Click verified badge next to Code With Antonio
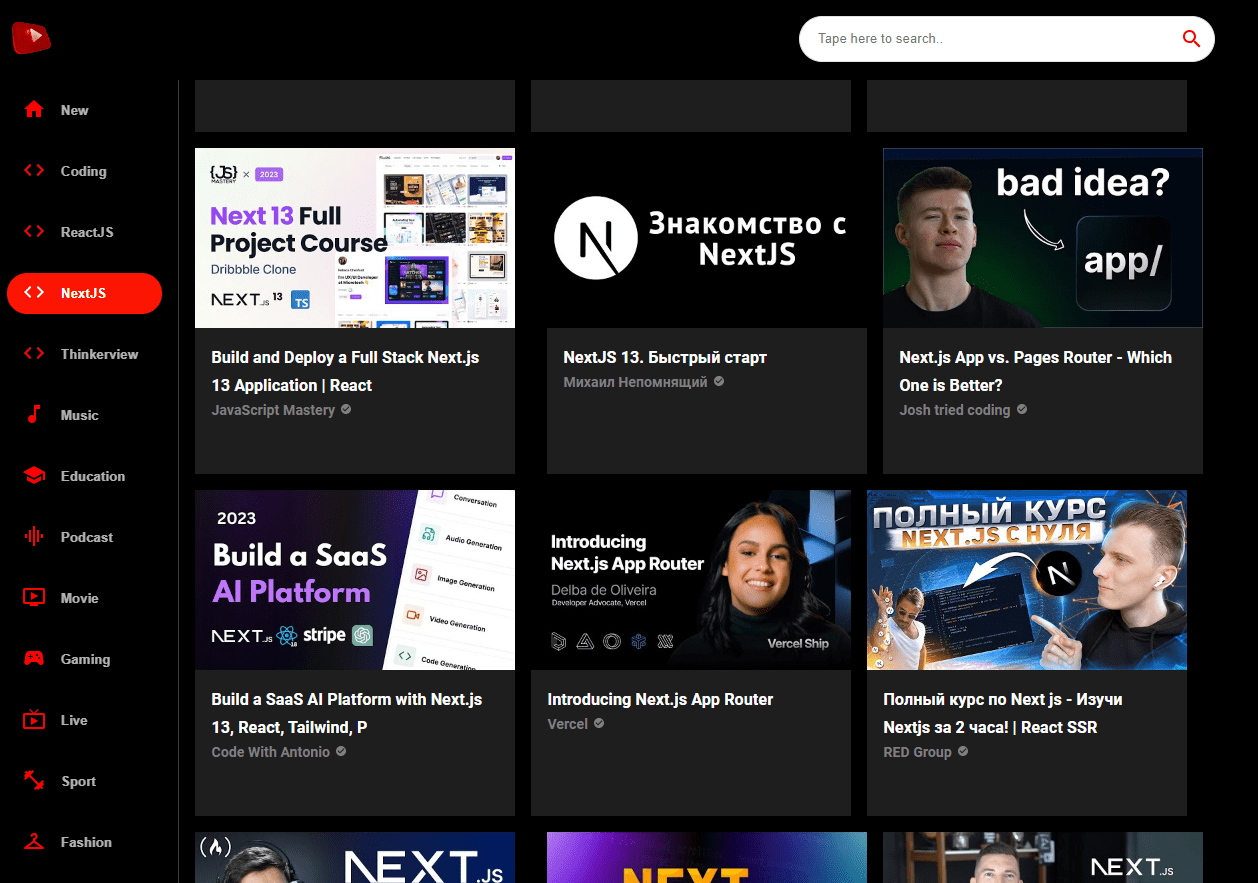Screen dimensions: 1258x883 [341, 752]
